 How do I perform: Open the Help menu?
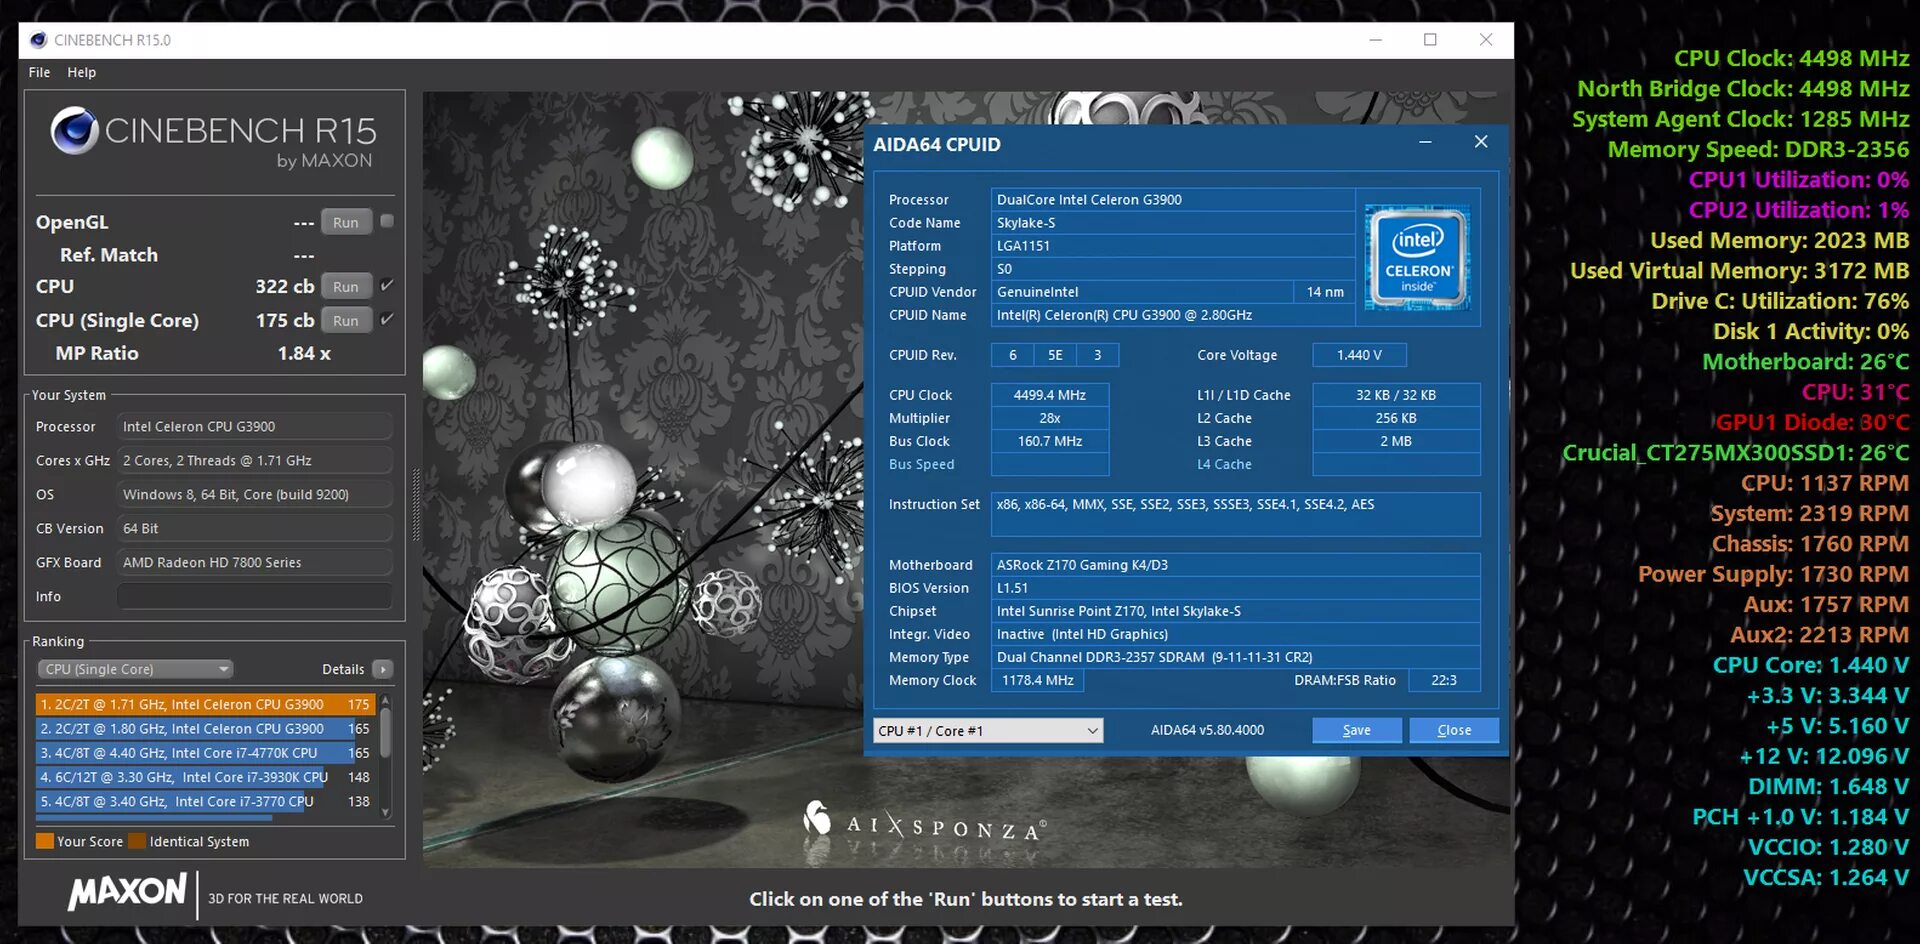coord(82,72)
